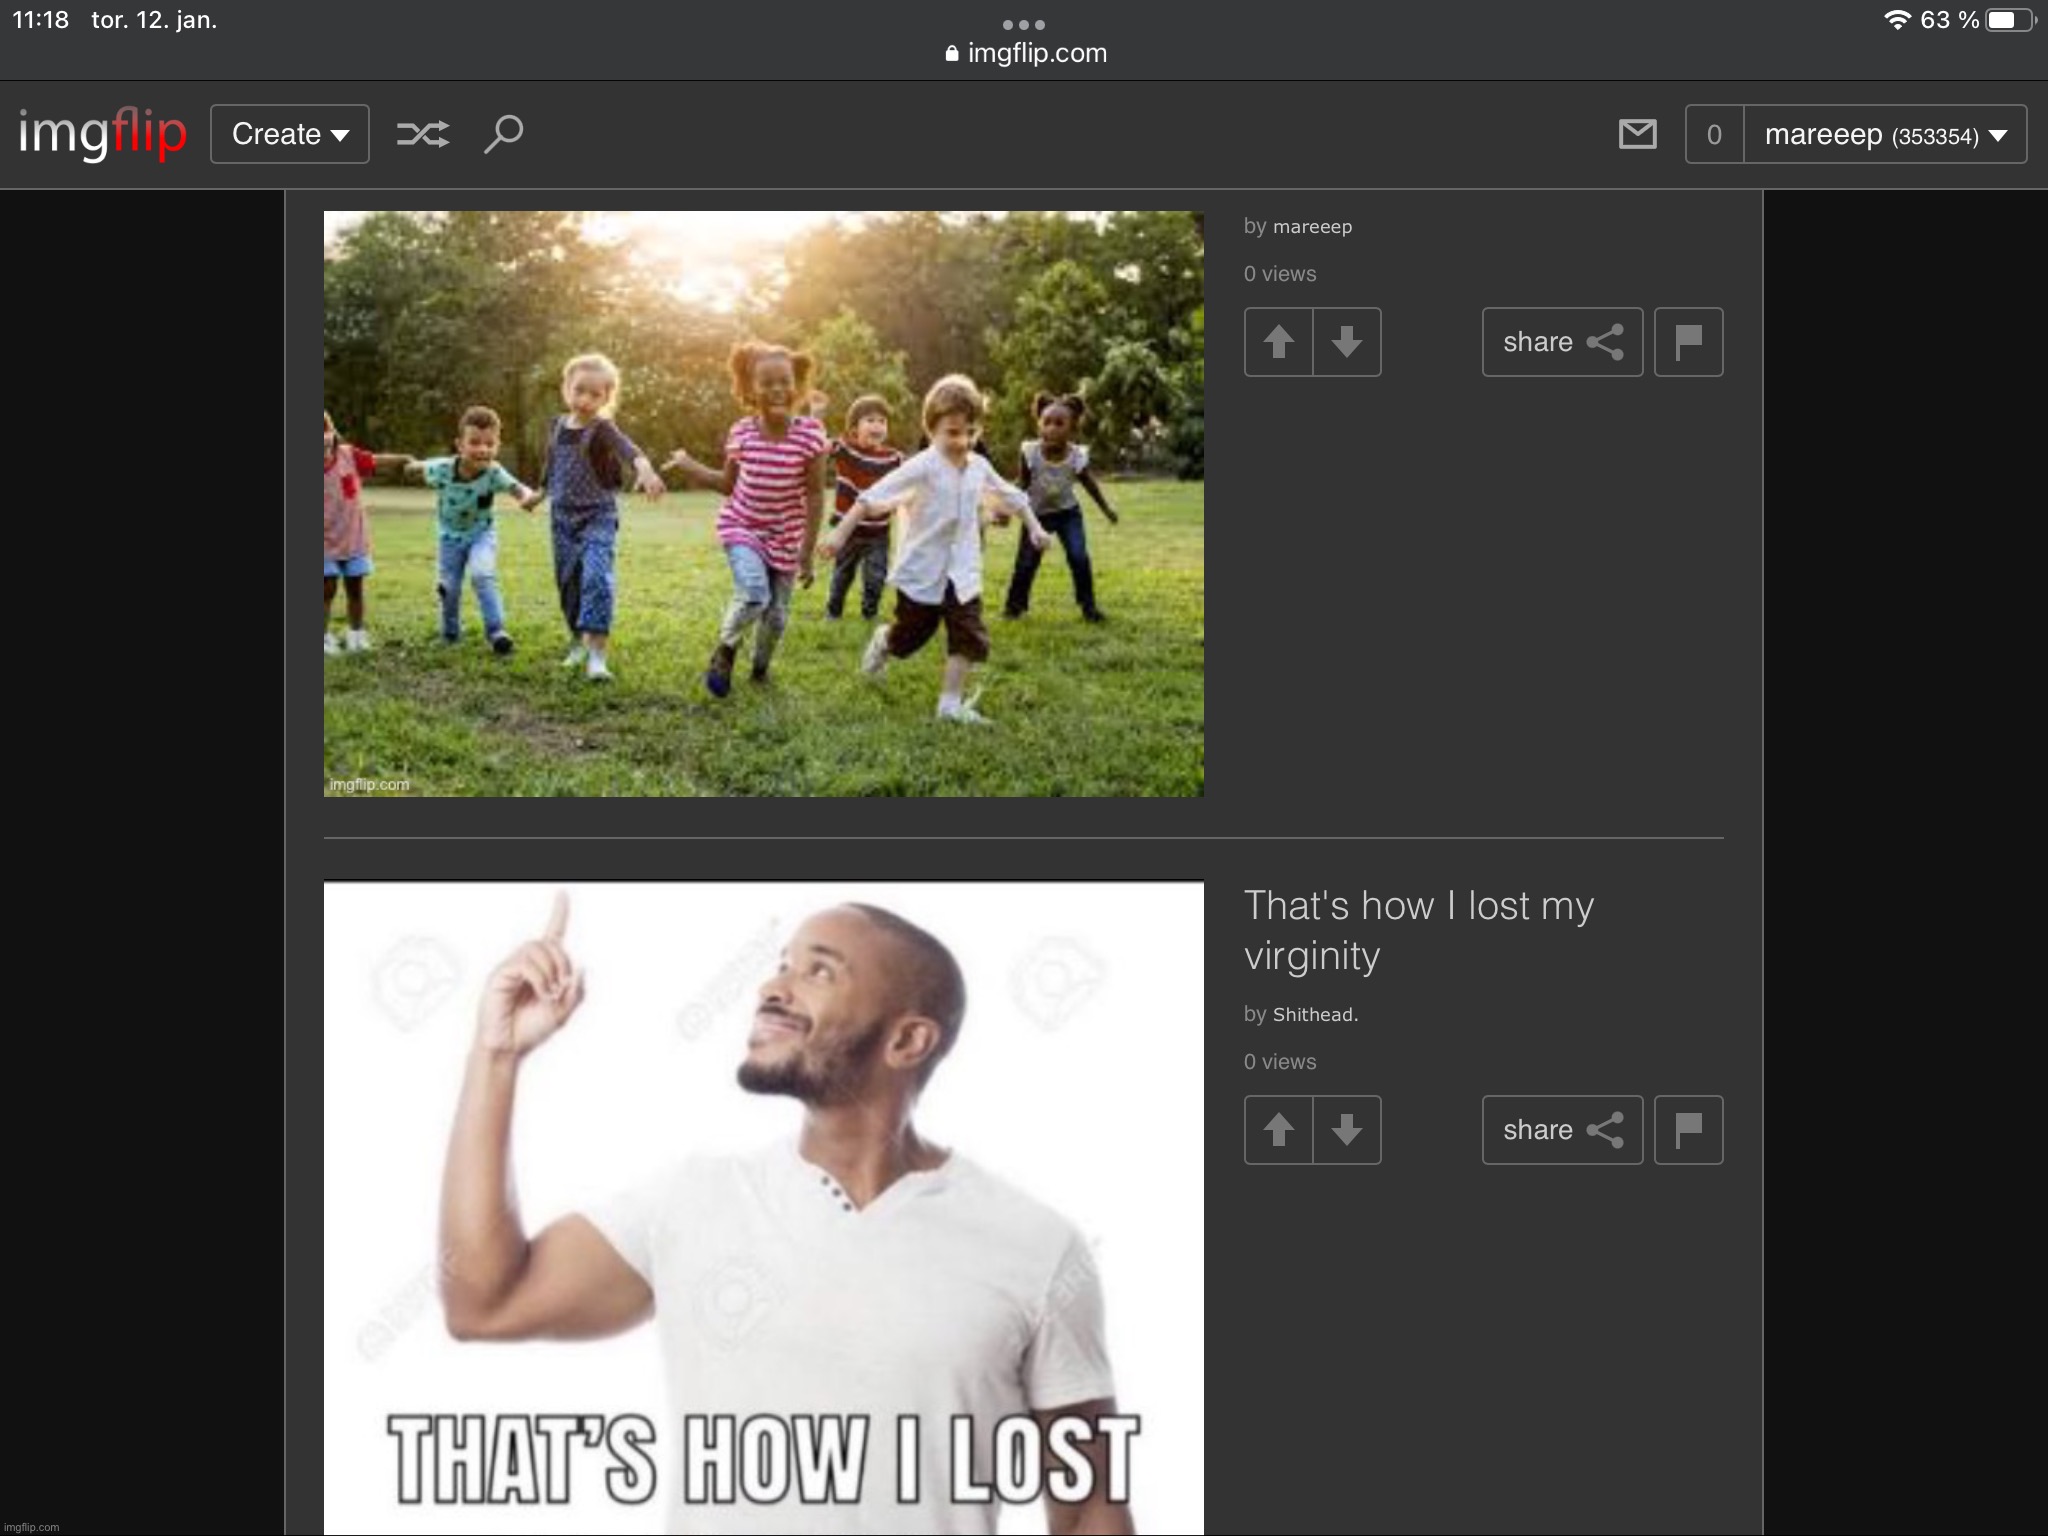The width and height of the screenshot is (2048, 1536).
Task: View mareeep's user profile
Action: pos(1312,226)
